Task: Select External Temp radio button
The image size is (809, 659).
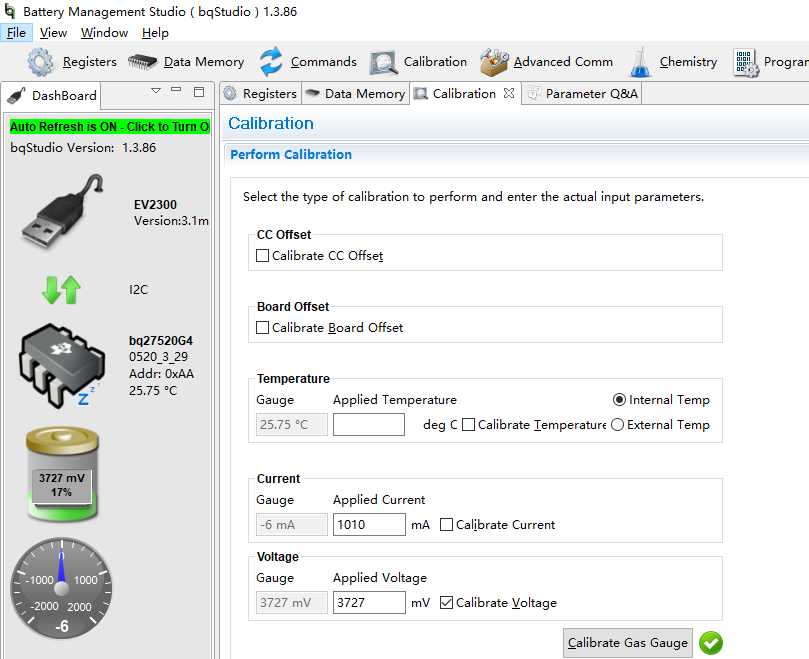Action: (x=618, y=425)
